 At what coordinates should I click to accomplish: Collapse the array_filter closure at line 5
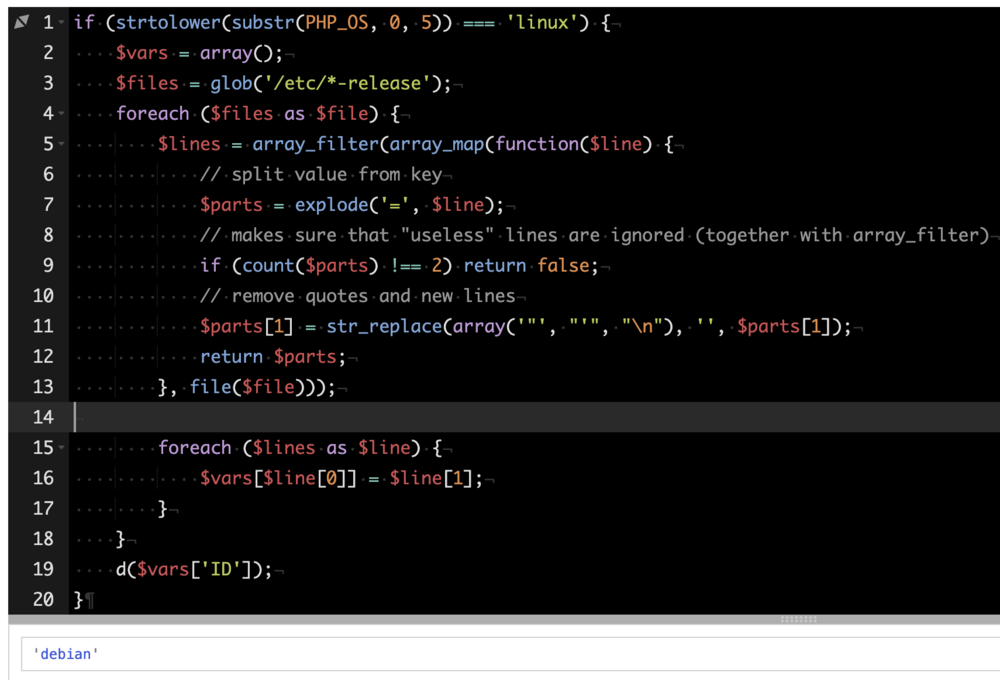(62, 145)
